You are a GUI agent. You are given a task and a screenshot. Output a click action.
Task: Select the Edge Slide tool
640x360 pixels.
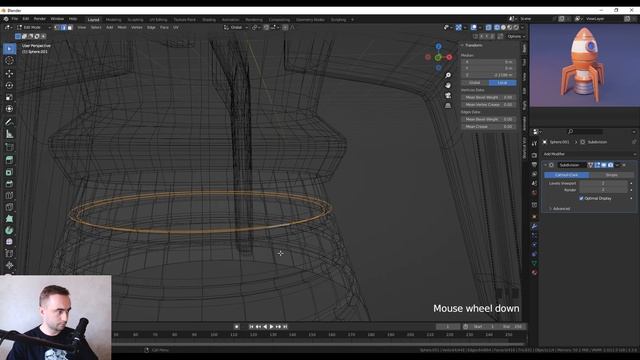[x=9, y=254]
